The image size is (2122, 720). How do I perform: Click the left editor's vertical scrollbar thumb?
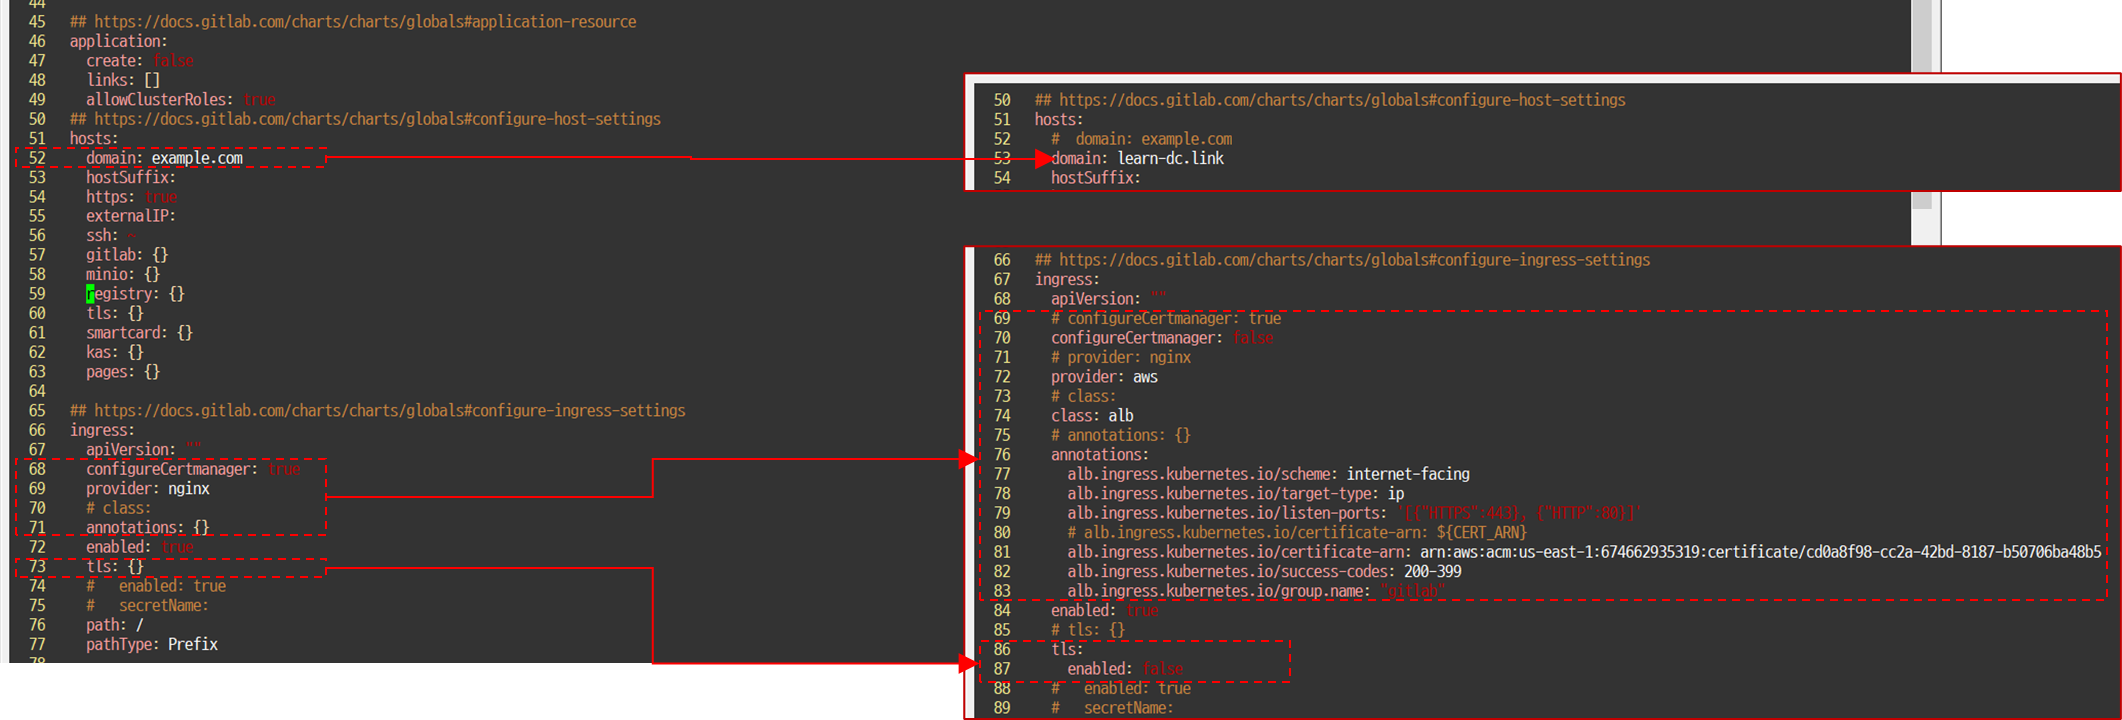pos(1922,104)
